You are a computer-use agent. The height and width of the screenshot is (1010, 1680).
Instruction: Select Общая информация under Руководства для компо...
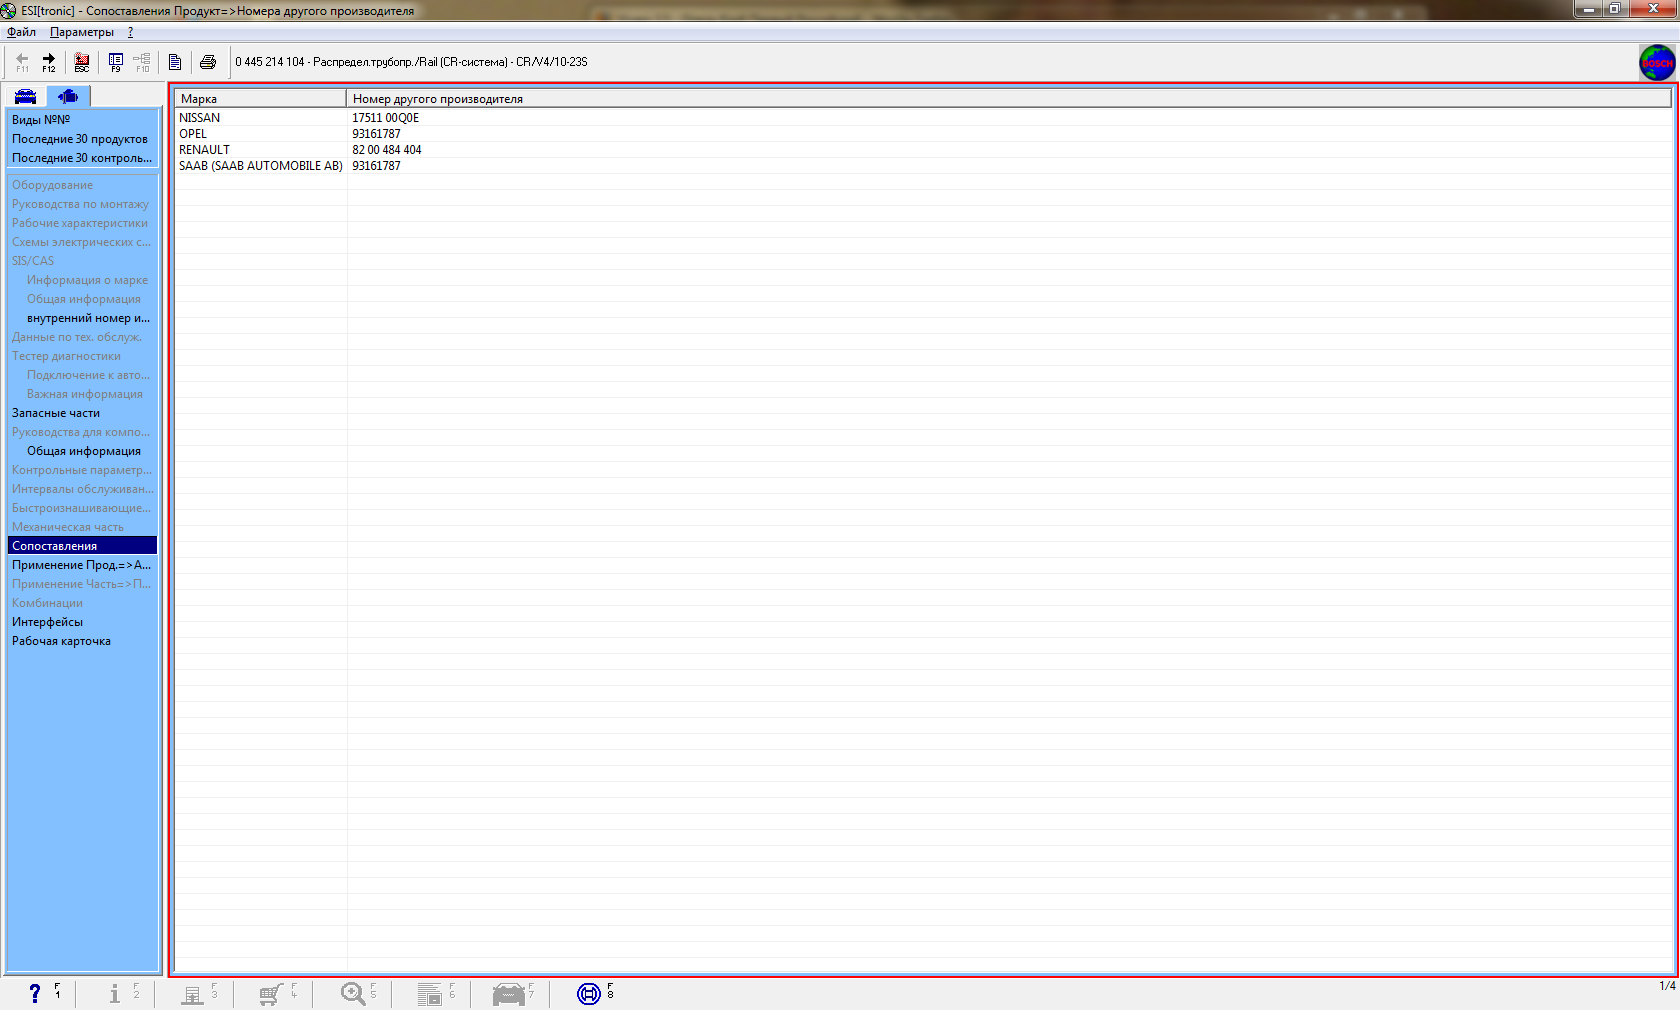pos(84,451)
